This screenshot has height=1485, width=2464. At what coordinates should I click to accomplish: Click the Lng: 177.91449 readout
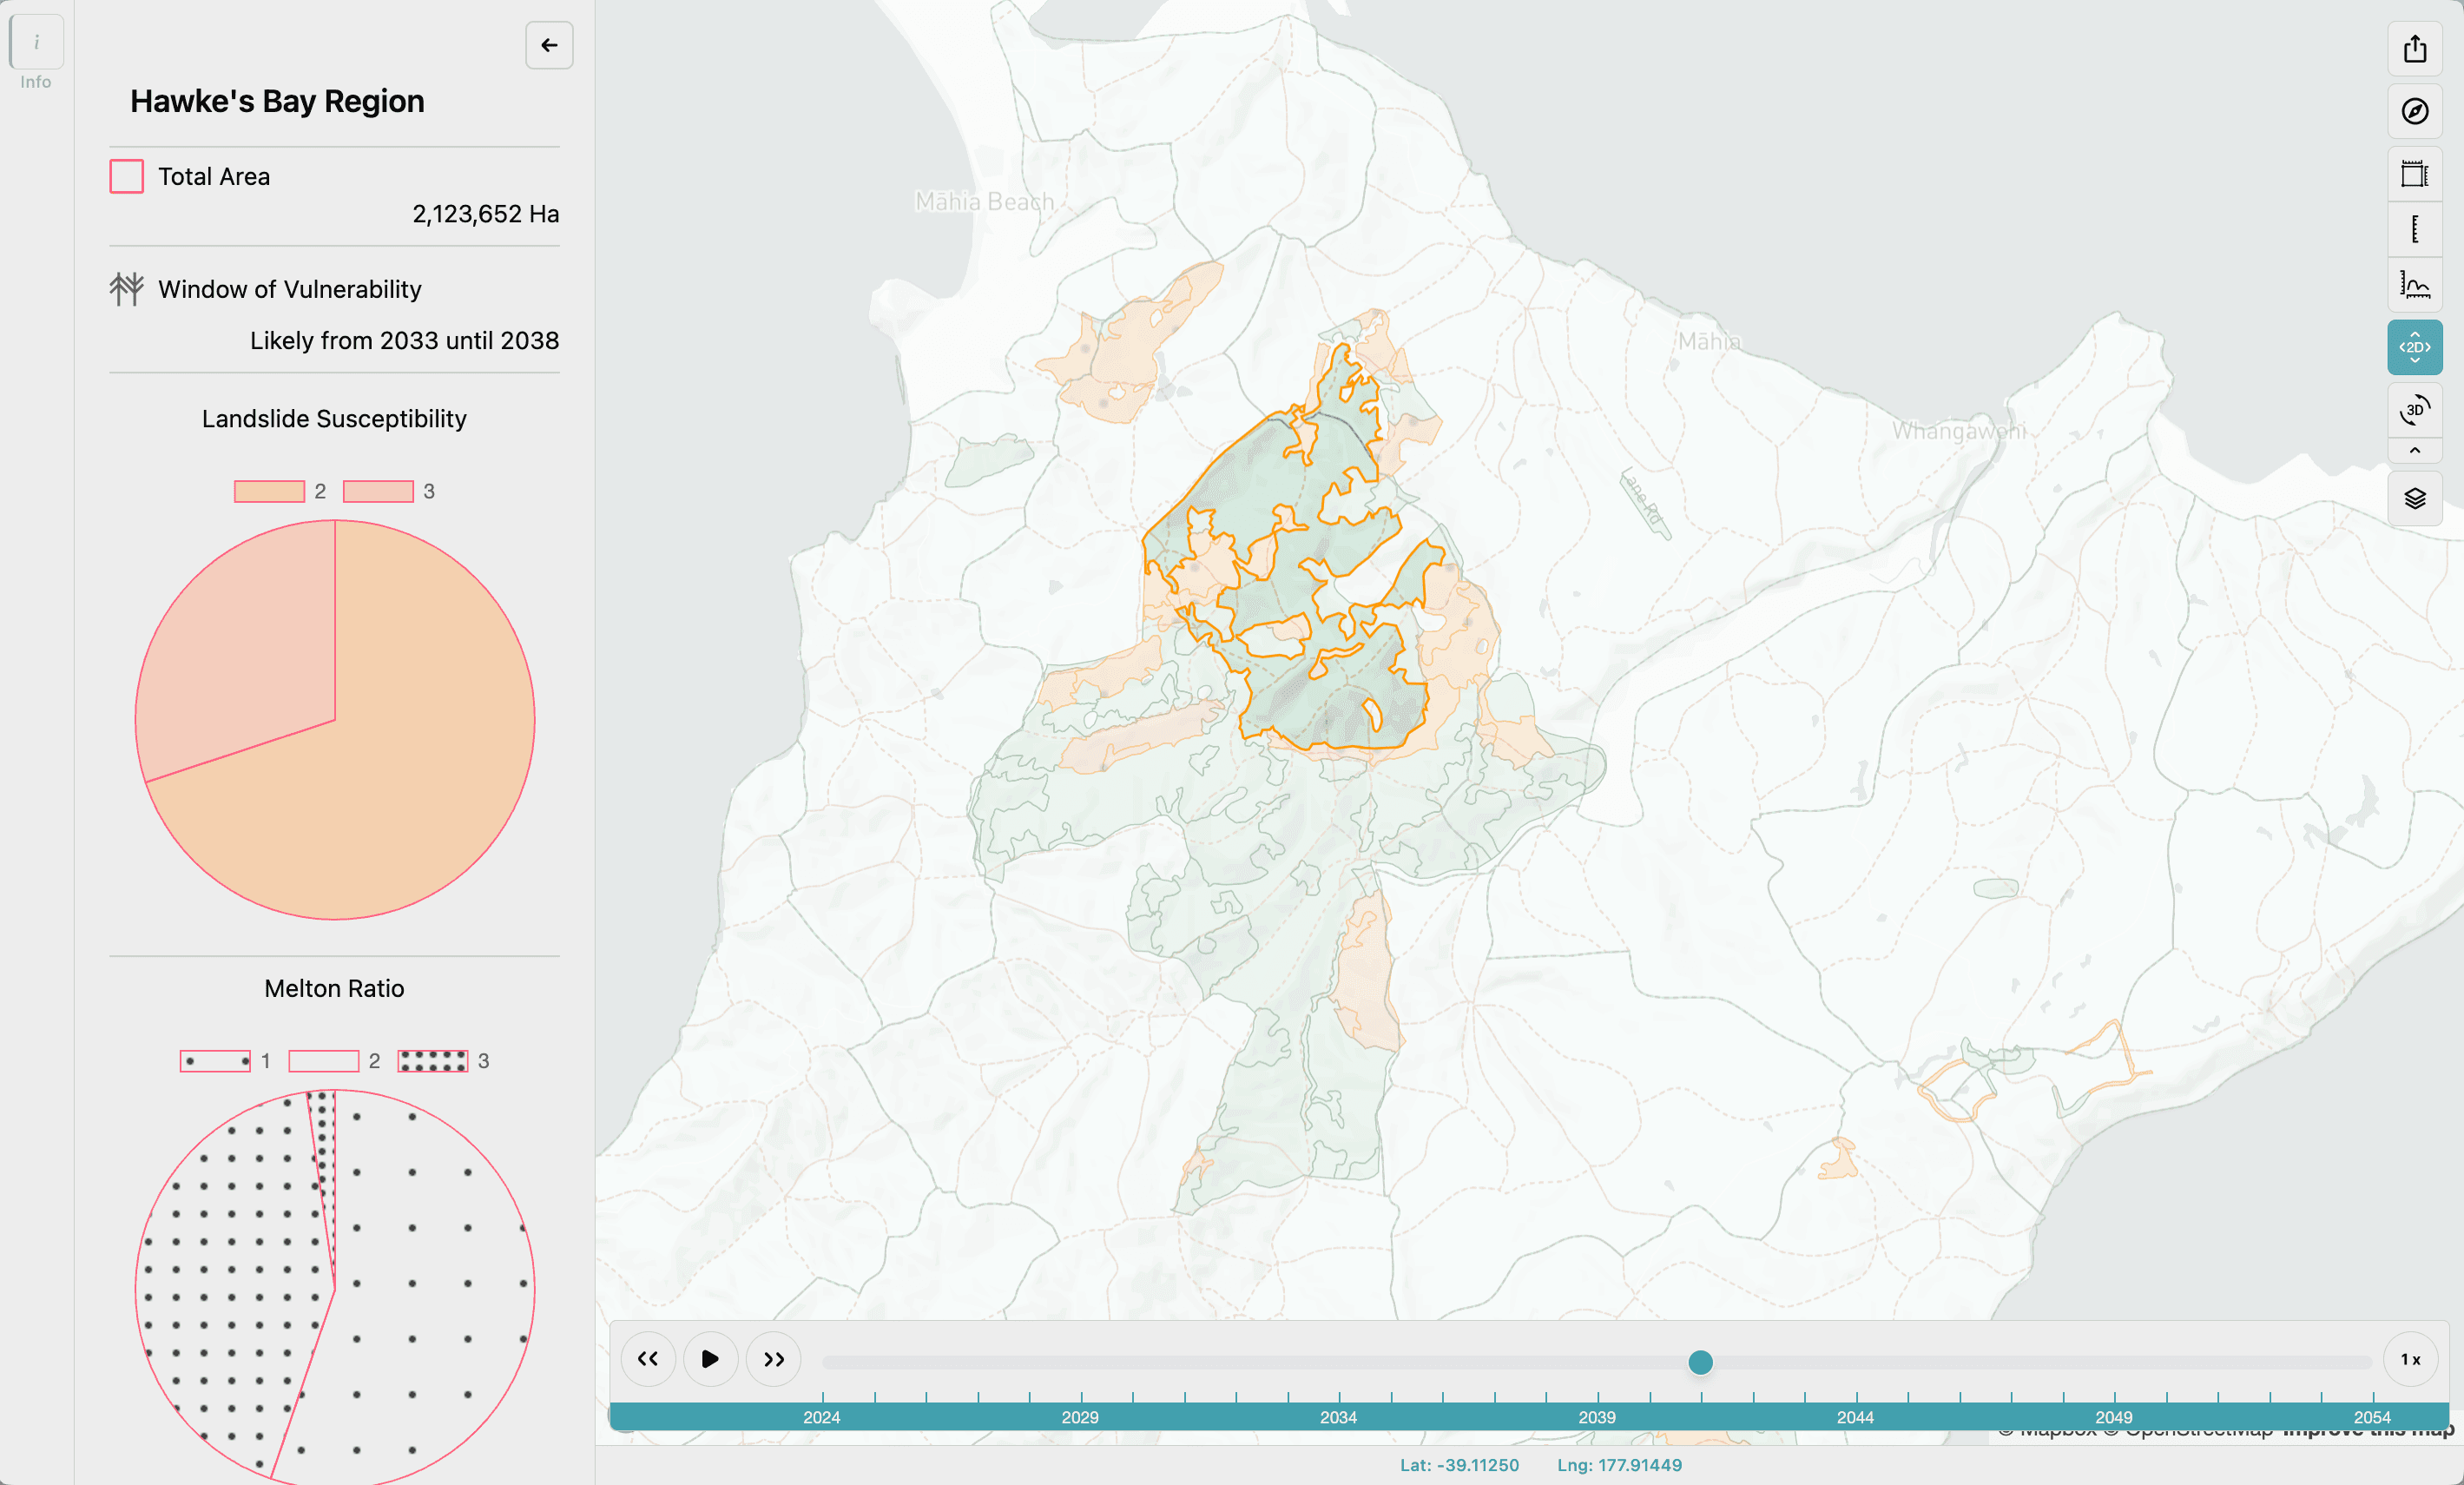click(1619, 1465)
